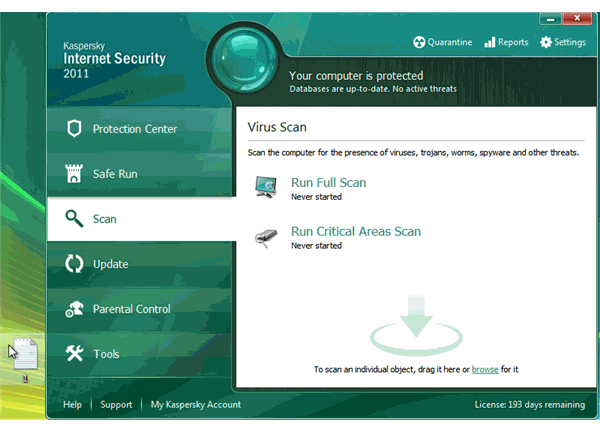Click the Safe Run castle icon
600x430 pixels.
pos(74,173)
